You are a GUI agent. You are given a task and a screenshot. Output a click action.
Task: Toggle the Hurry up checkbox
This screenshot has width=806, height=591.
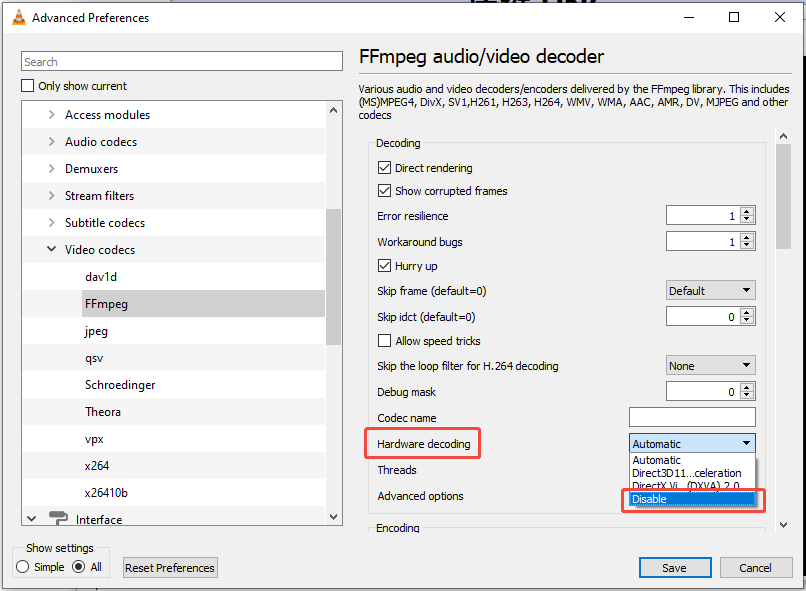384,266
